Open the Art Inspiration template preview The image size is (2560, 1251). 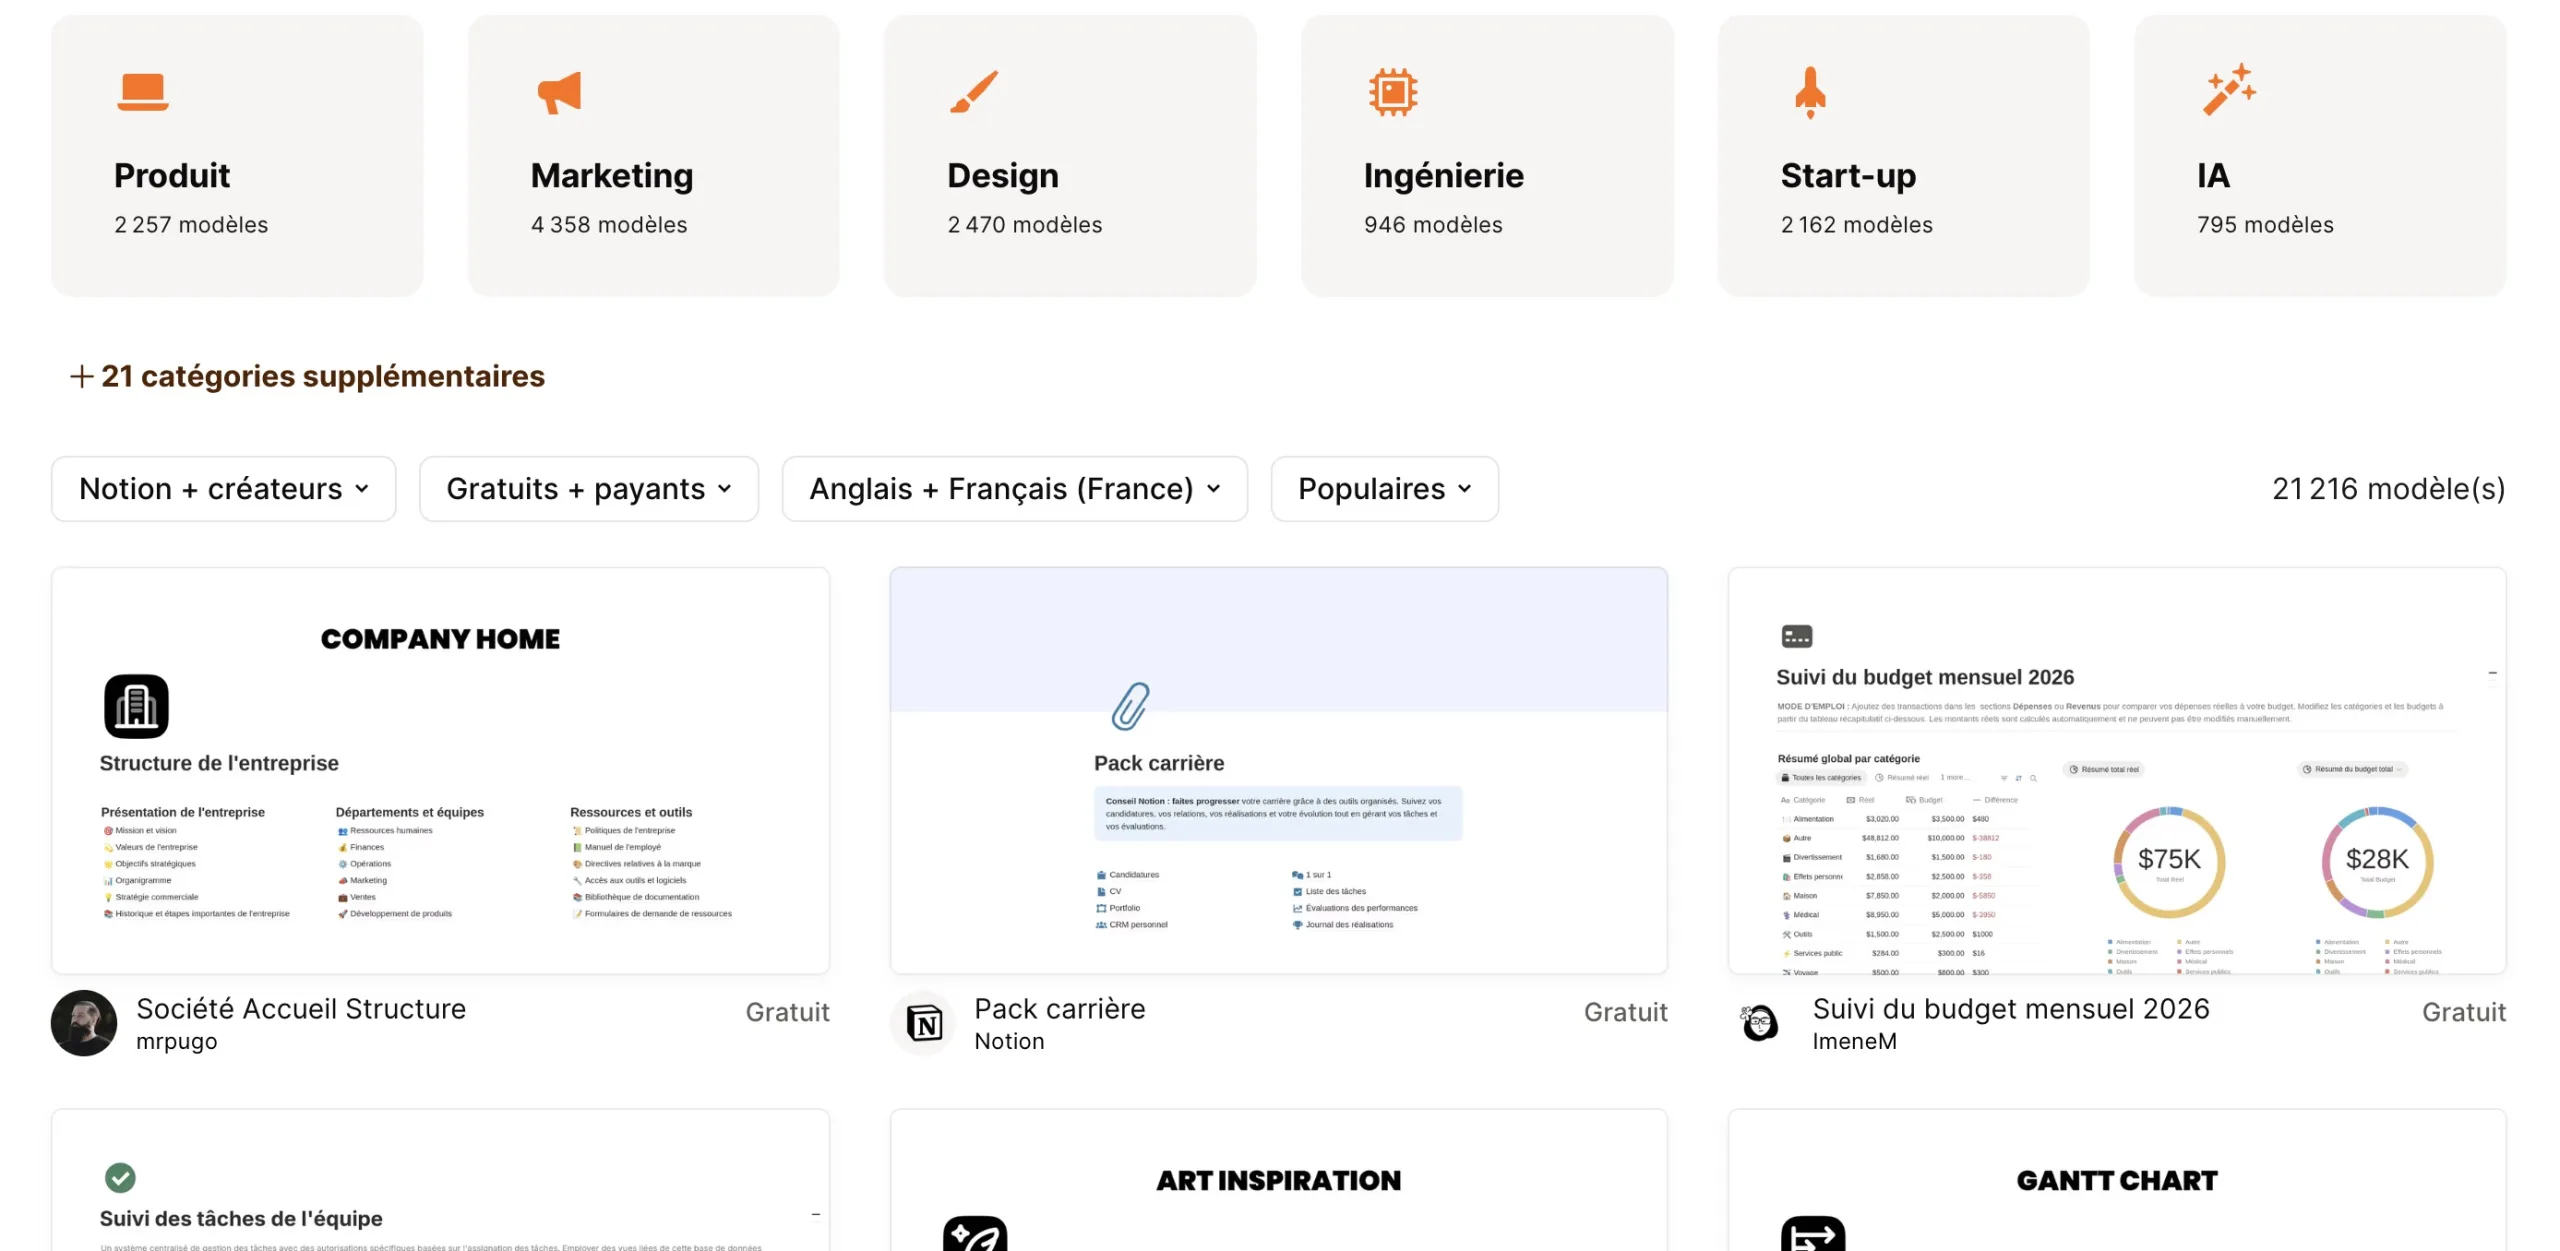click(1278, 1180)
